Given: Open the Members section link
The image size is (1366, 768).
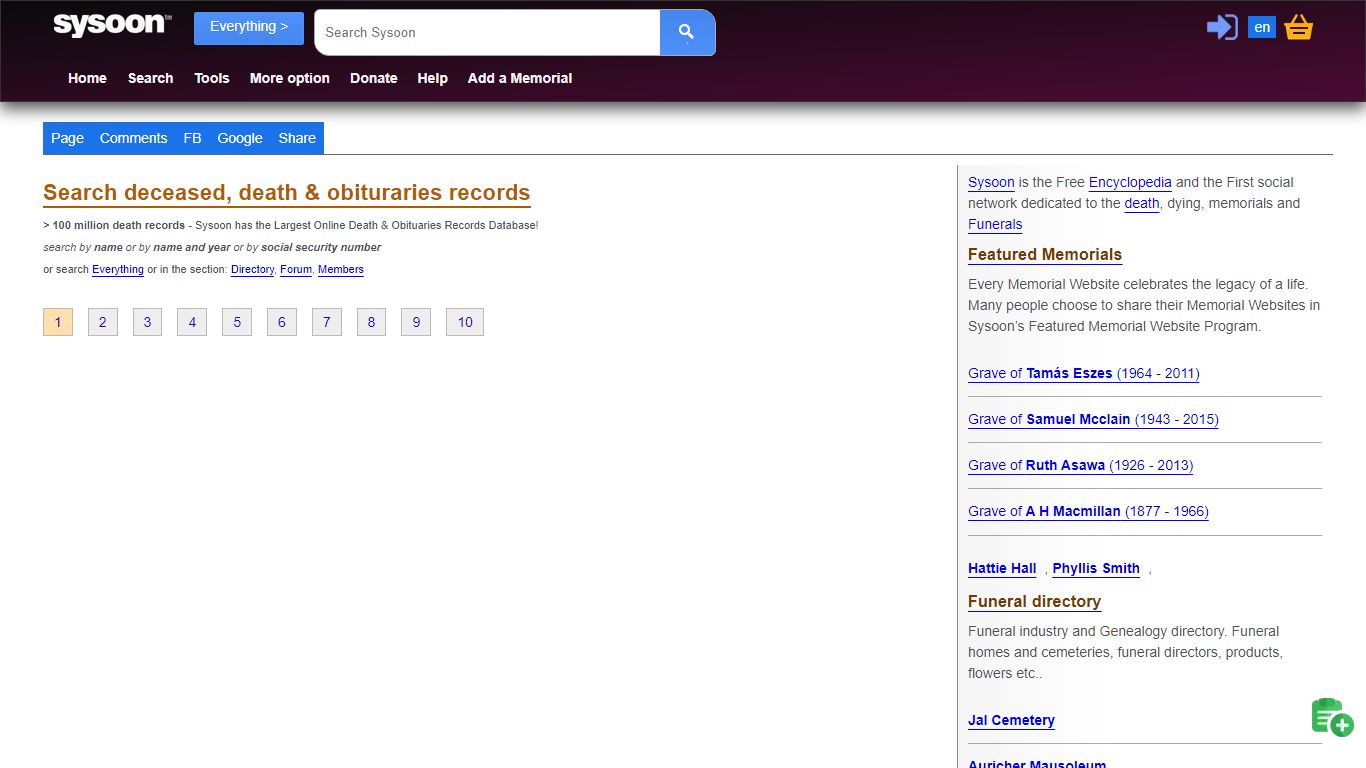Looking at the screenshot, I should pyautogui.click(x=341, y=269).
